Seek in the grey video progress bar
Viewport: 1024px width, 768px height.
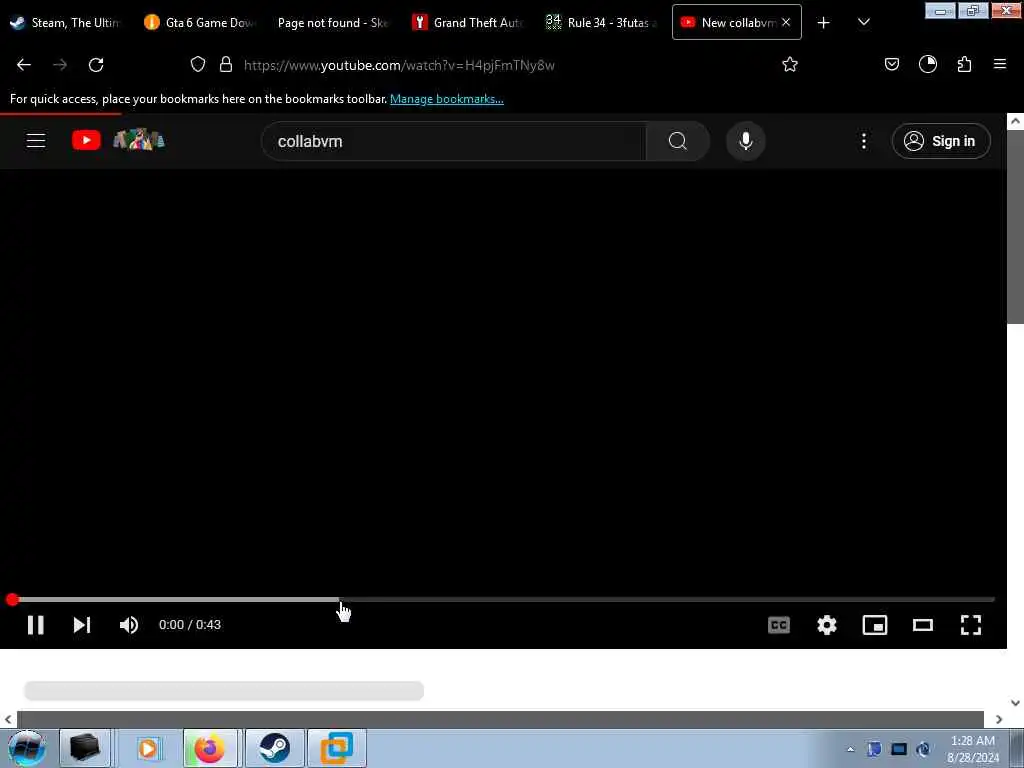tap(506, 600)
